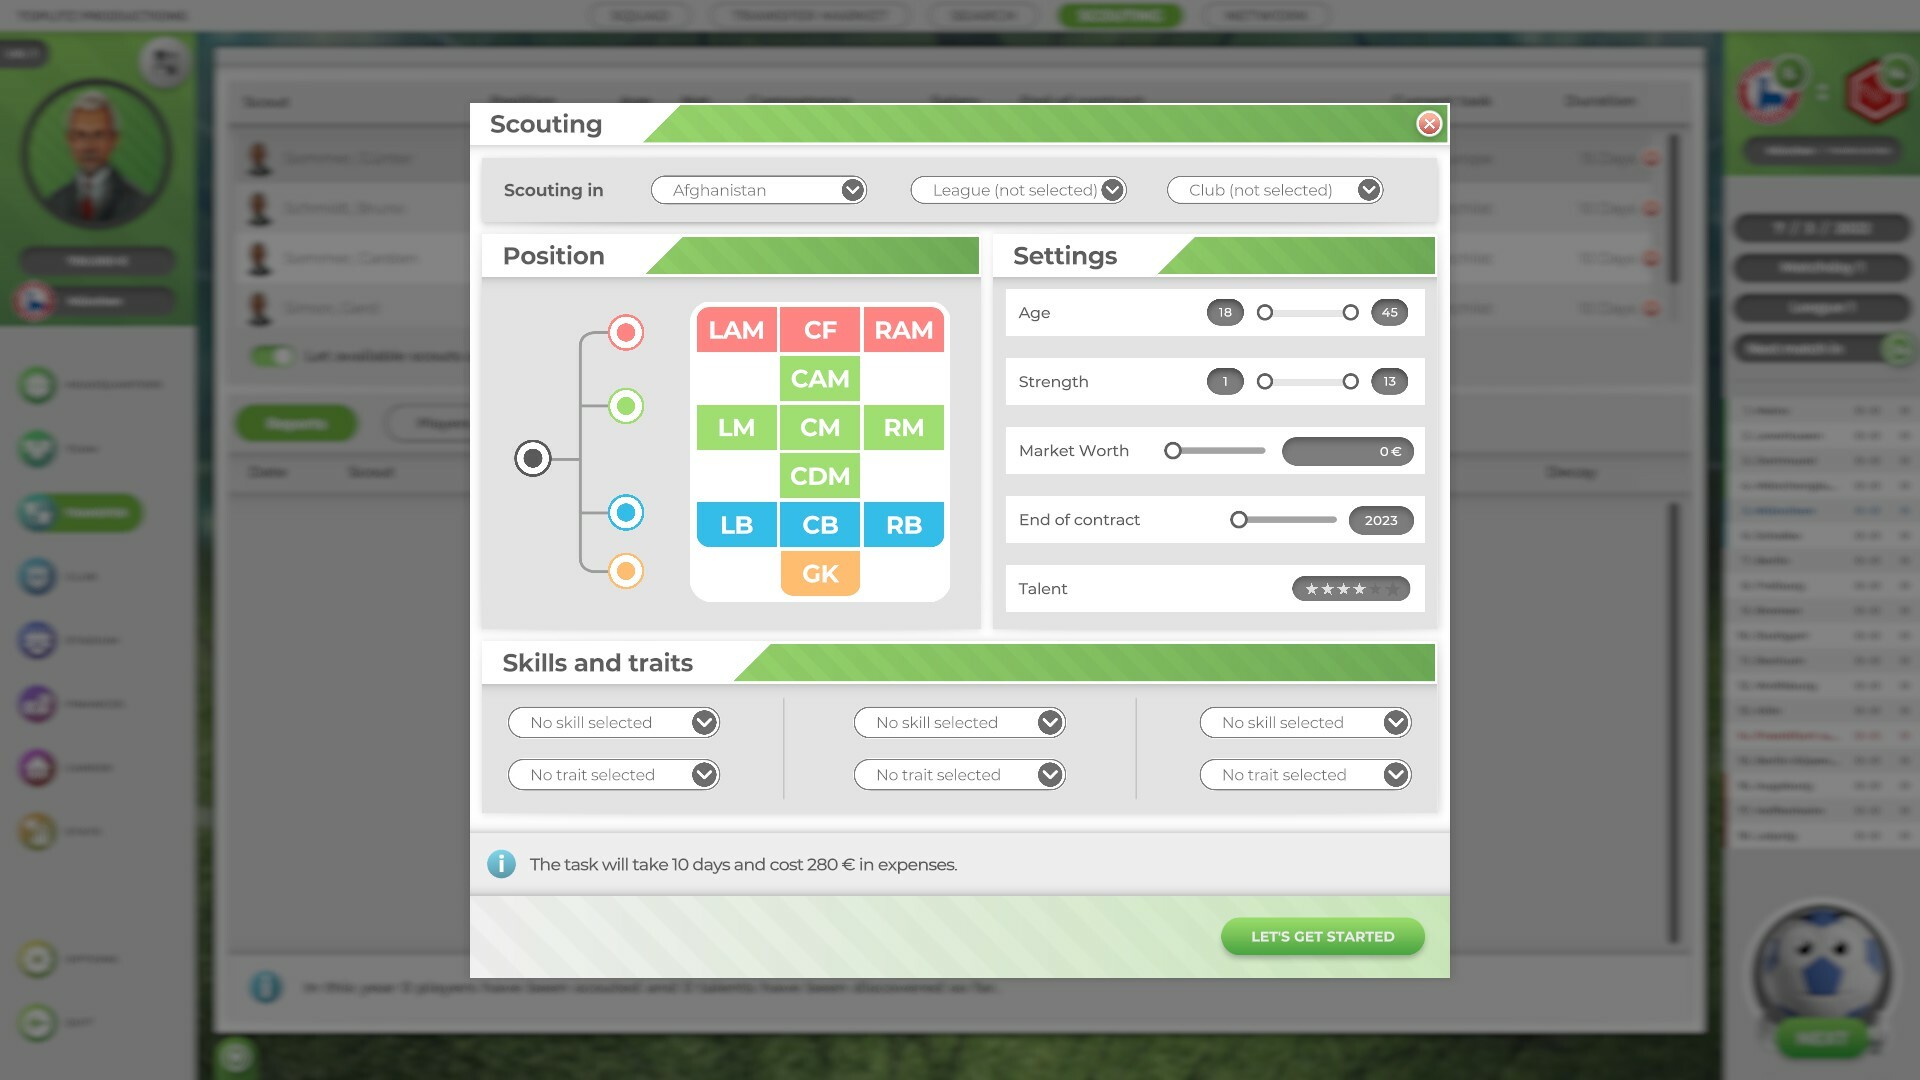
Task: Select the CAM position icon
Action: tap(819, 378)
